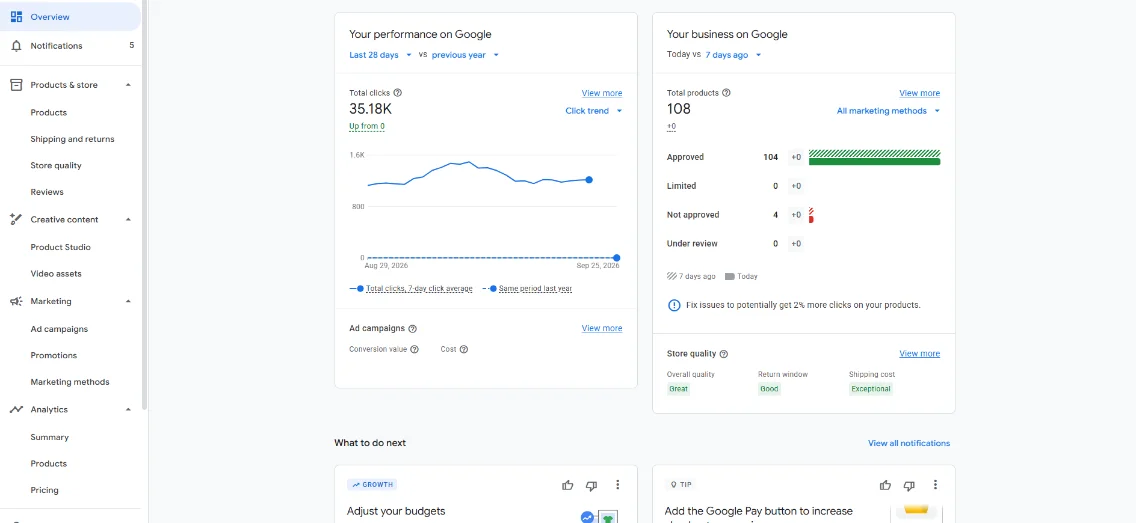Screen dimensions: 1136x523
Task: Click help icon beside Cost
Action: pos(464,349)
